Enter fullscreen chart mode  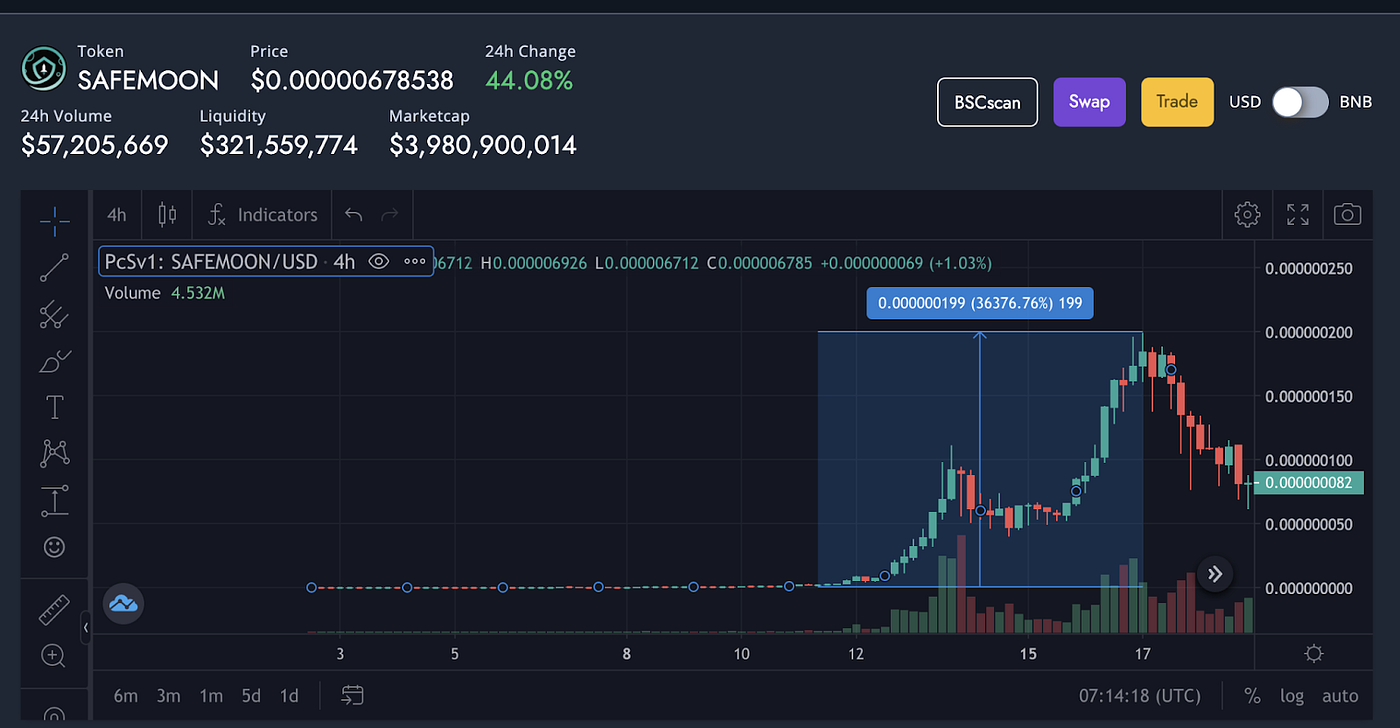coord(1298,214)
